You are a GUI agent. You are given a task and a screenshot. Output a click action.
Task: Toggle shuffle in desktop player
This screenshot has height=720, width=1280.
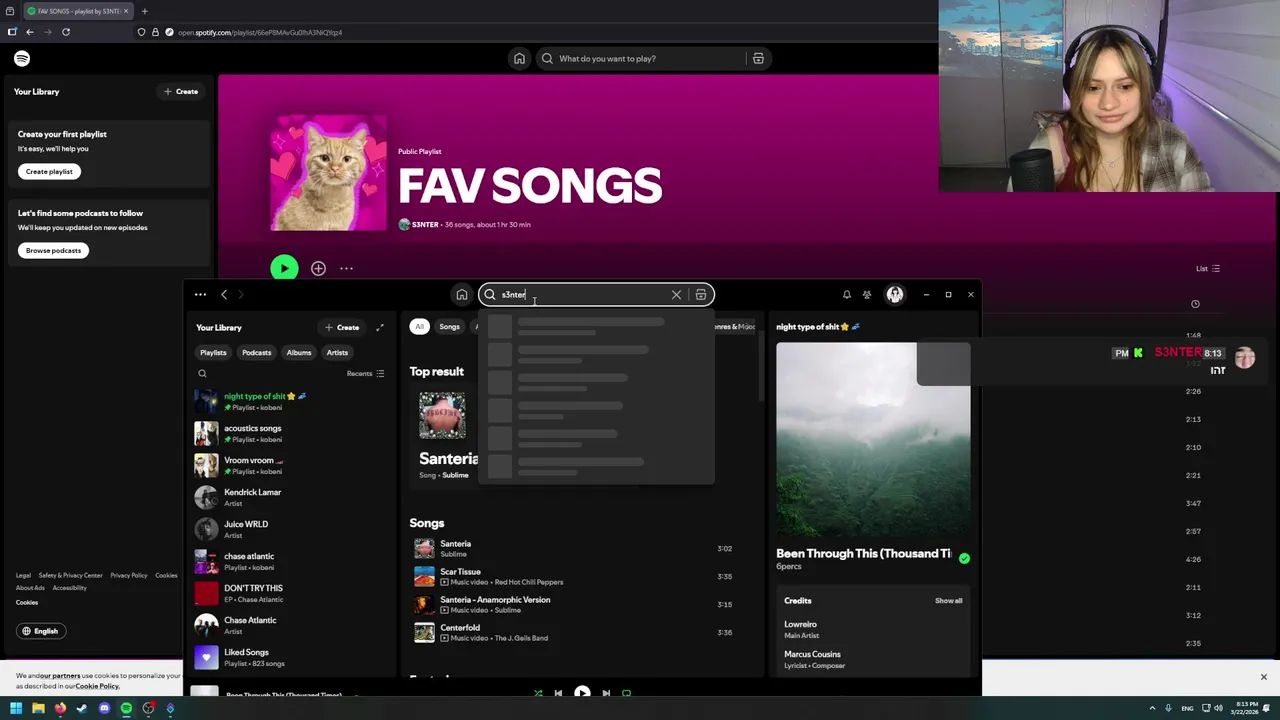[x=538, y=692]
